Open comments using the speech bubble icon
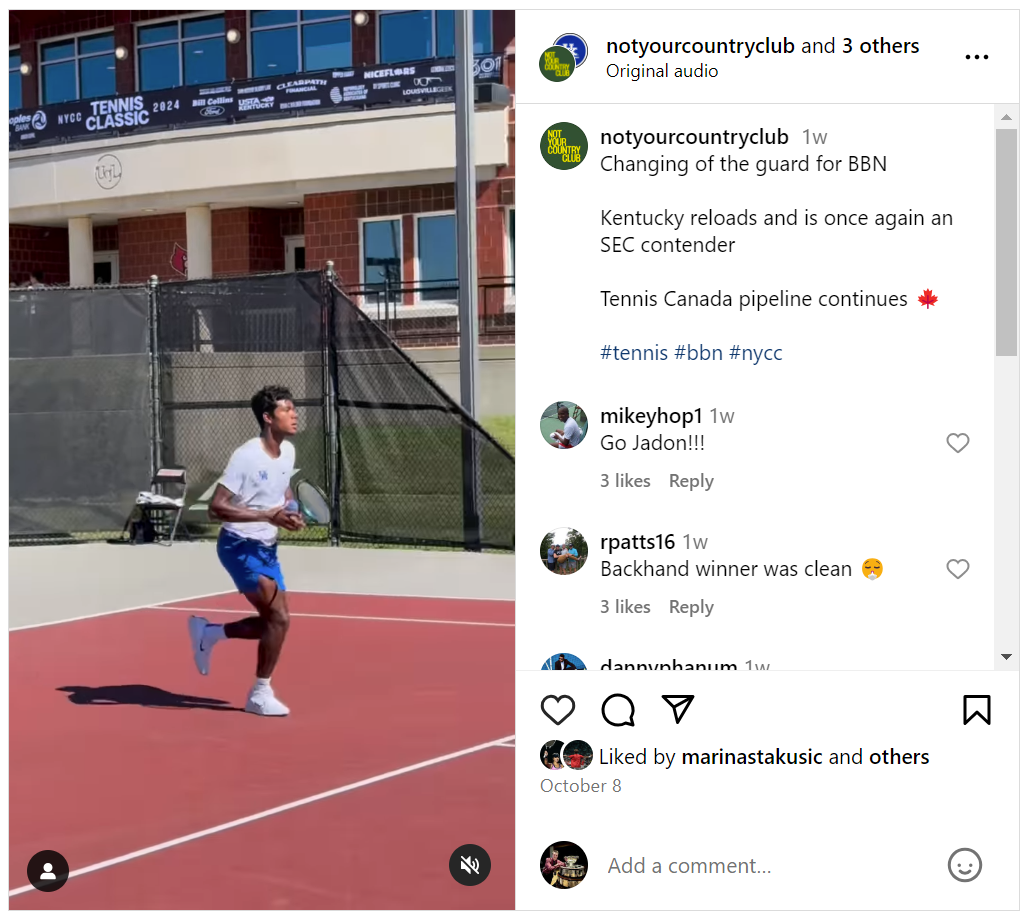The width and height of the screenshot is (1023, 918). pyautogui.click(x=618, y=710)
